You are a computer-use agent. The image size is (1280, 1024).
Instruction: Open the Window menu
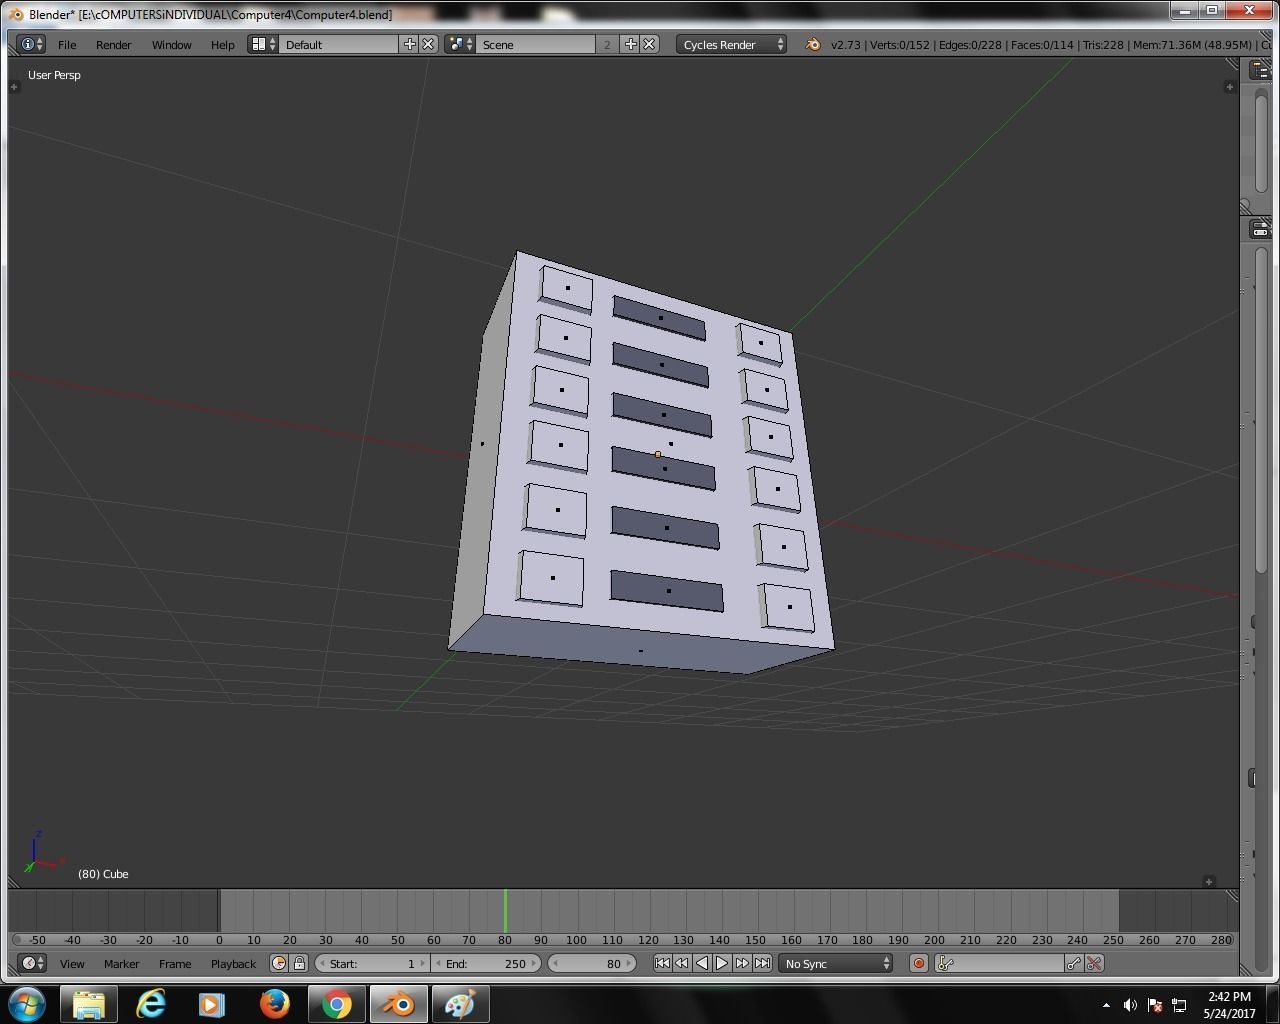point(171,45)
